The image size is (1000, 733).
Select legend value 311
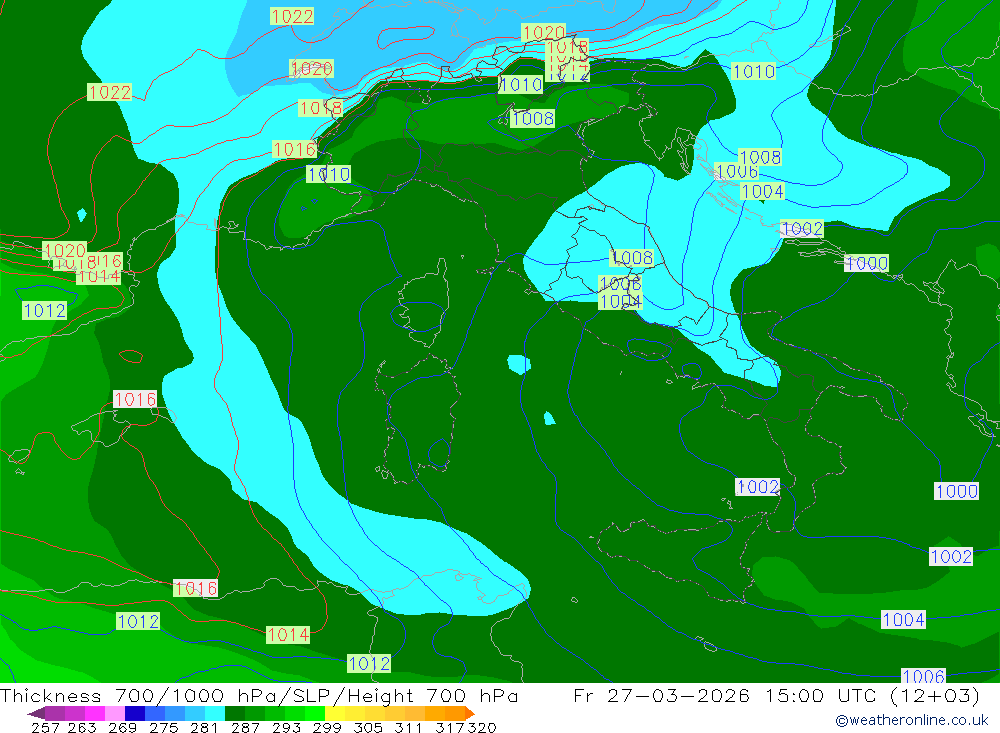point(408,727)
